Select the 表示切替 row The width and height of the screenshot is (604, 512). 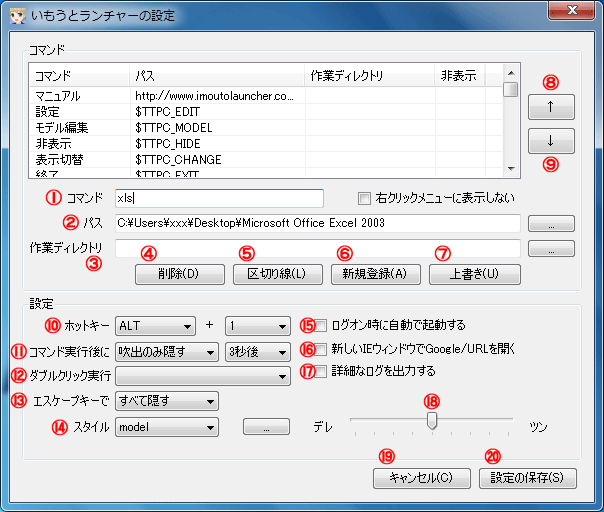click(x=266, y=159)
